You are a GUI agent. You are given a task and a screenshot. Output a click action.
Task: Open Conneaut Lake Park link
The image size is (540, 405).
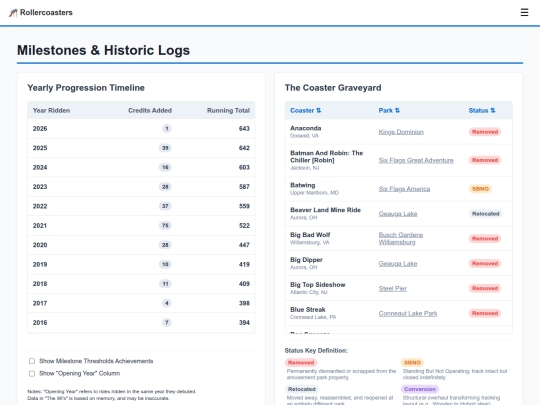408,313
